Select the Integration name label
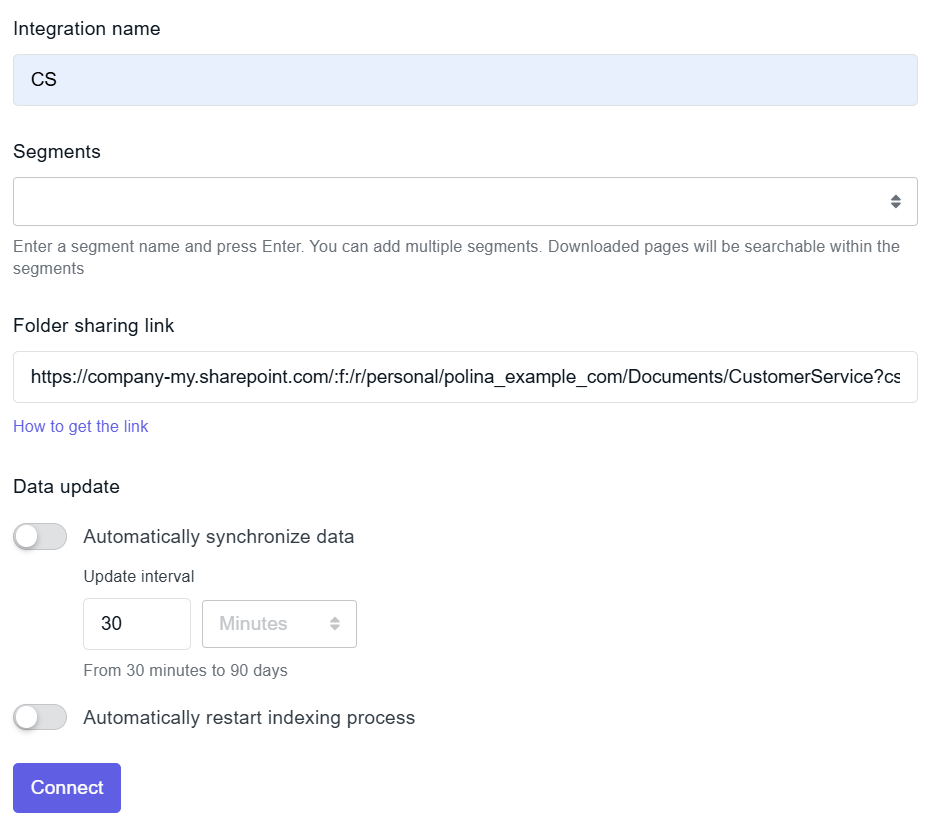 point(86,29)
